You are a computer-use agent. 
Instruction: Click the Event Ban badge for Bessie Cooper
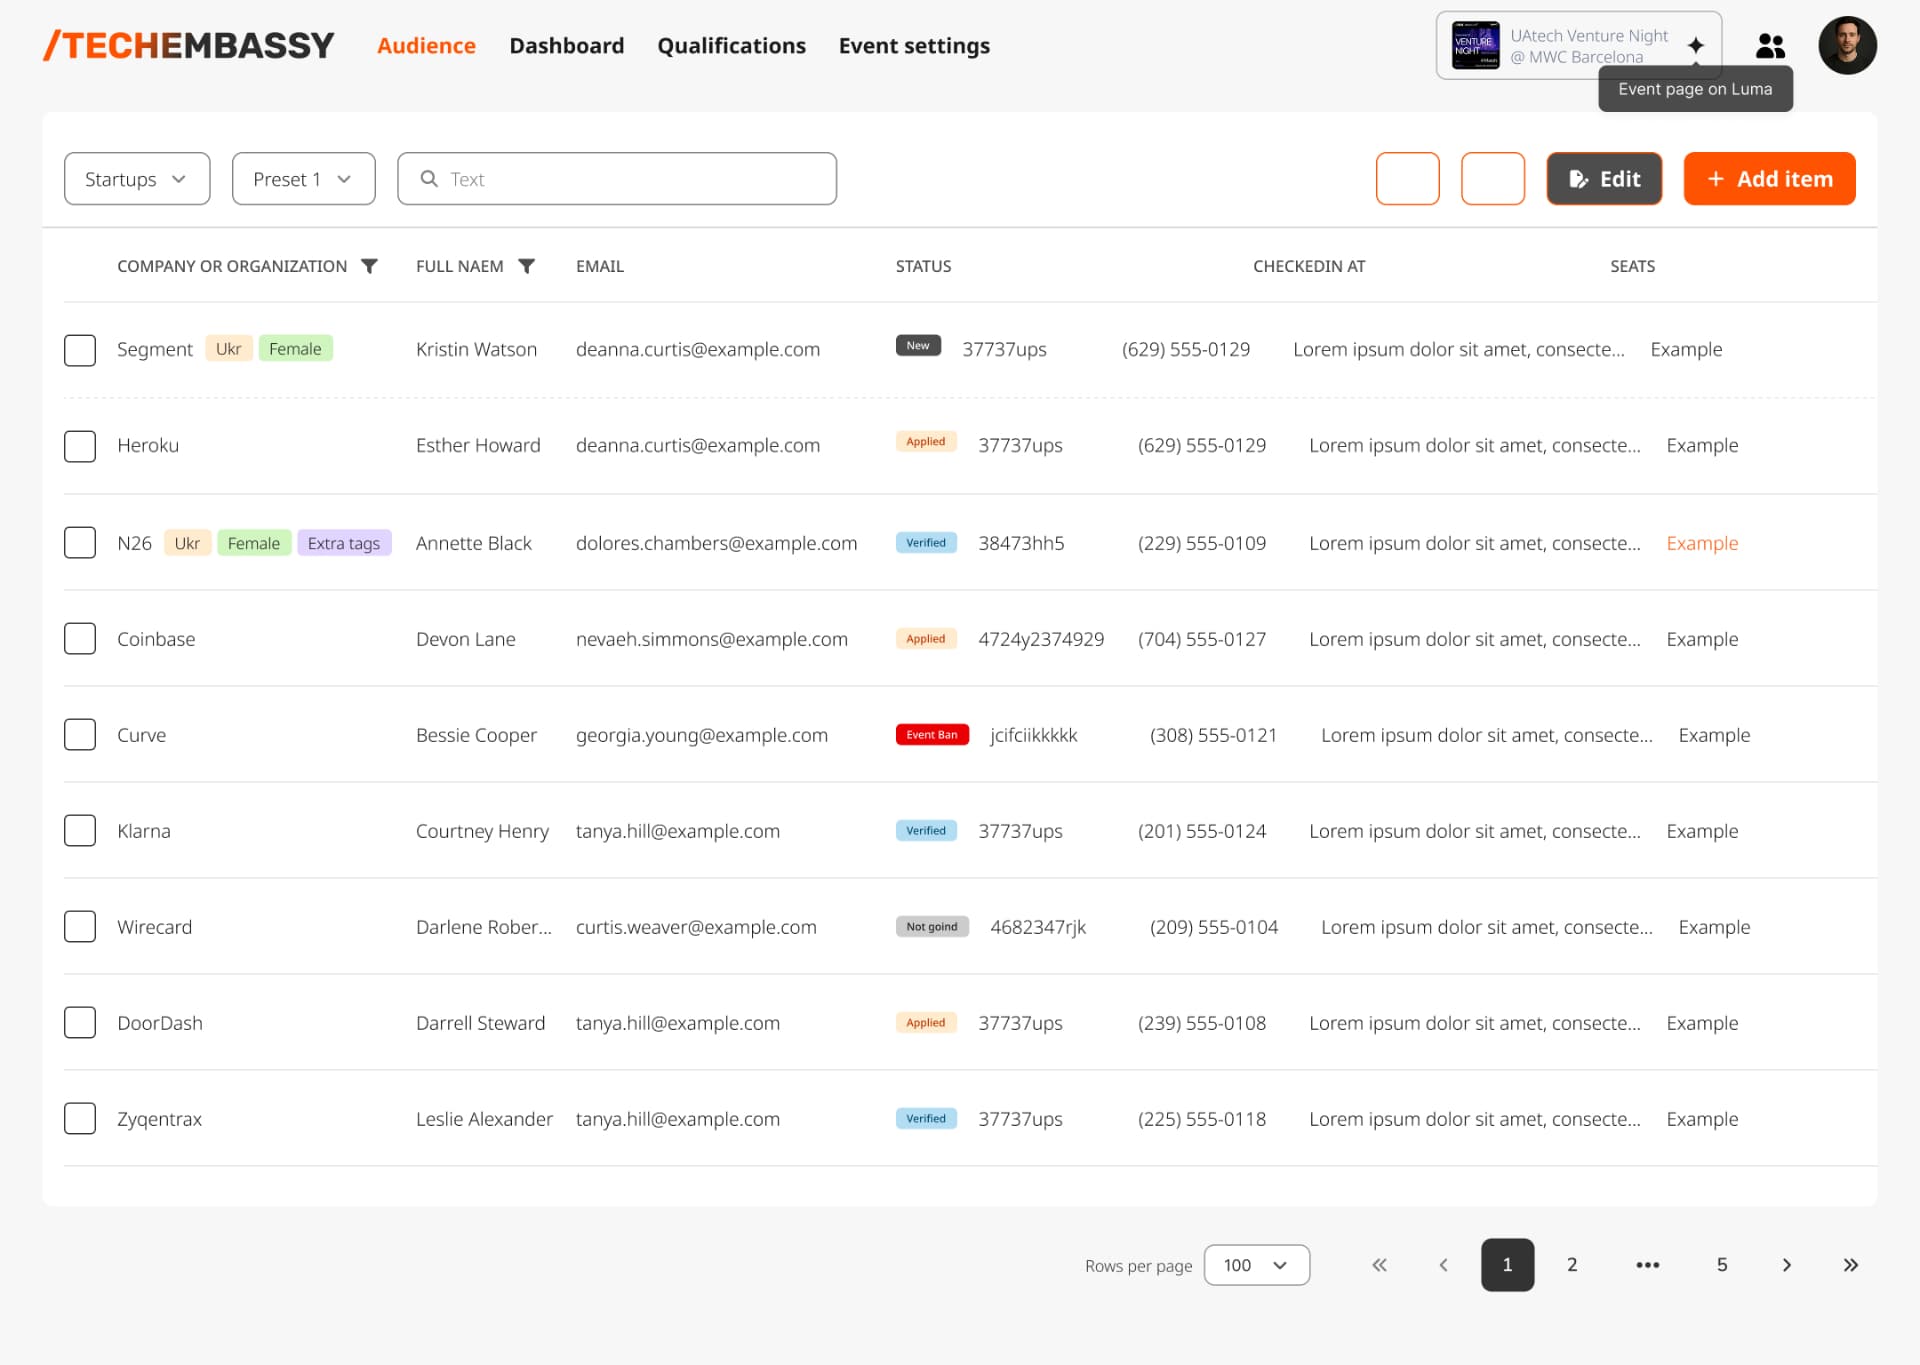coord(932,735)
